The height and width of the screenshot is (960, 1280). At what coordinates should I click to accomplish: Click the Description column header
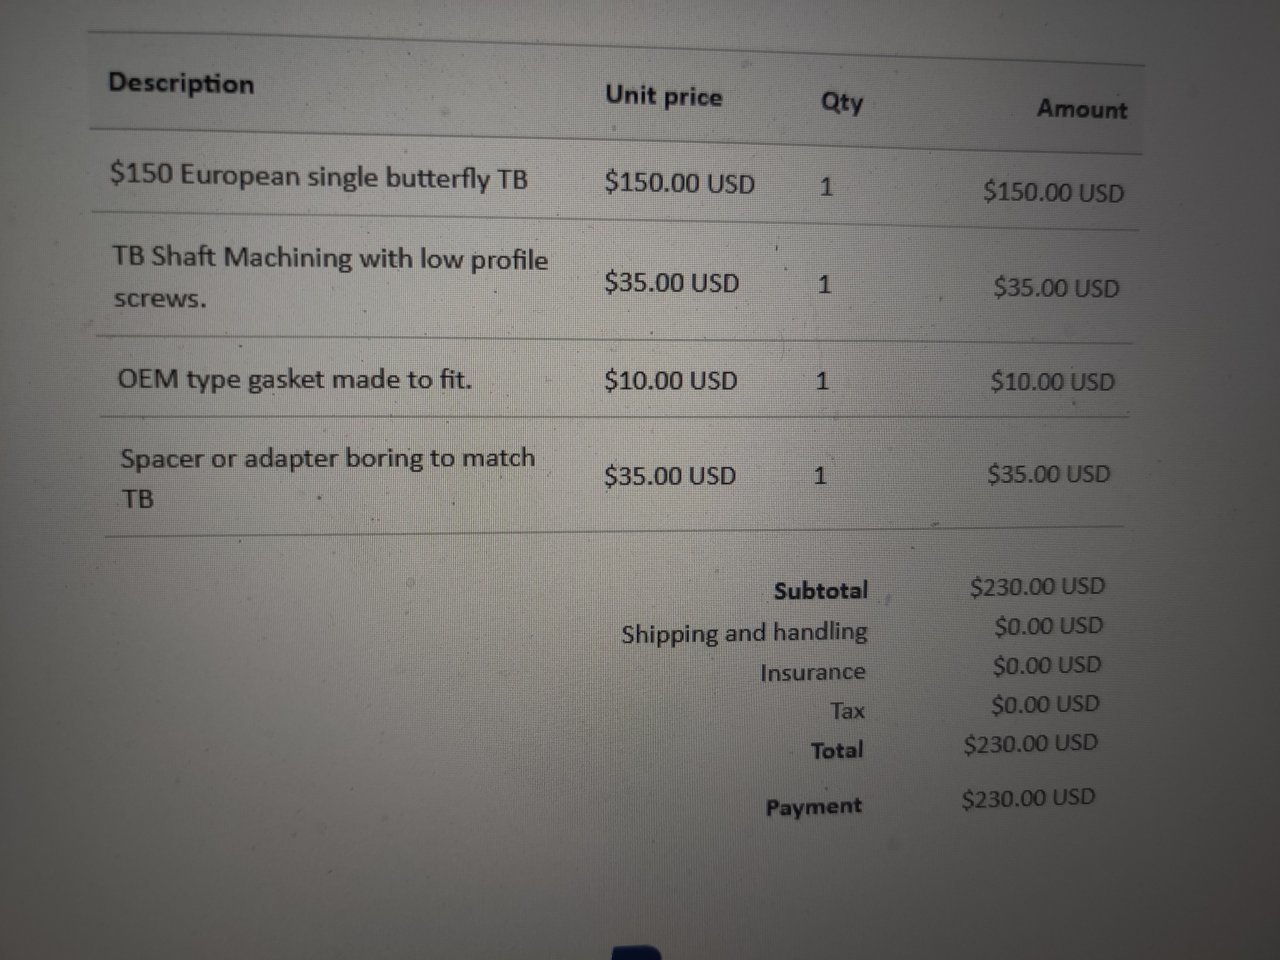coord(181,83)
